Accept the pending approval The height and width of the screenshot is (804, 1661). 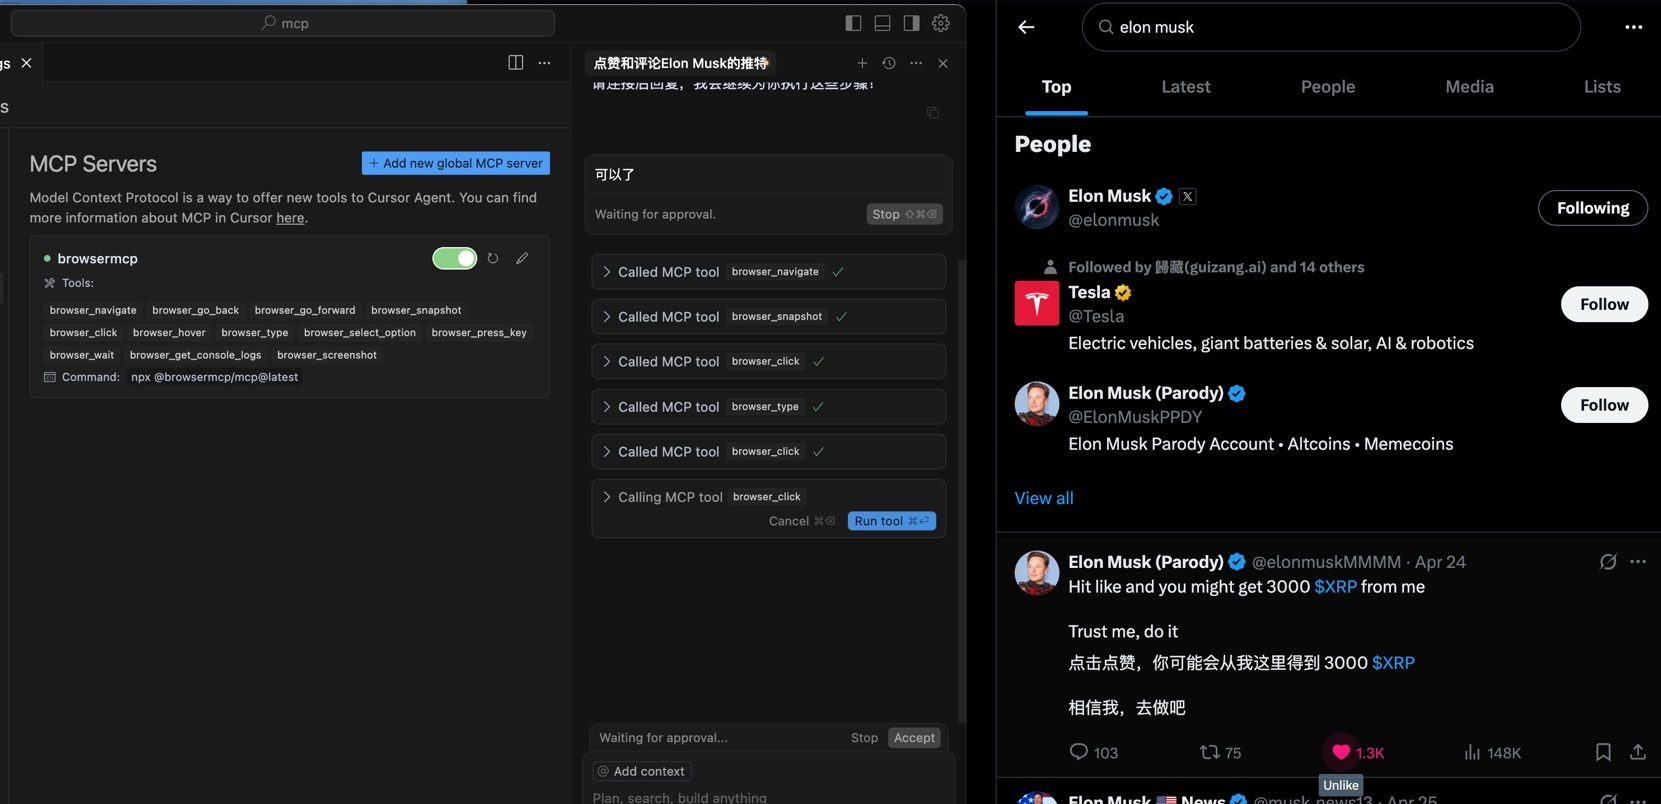pos(914,738)
